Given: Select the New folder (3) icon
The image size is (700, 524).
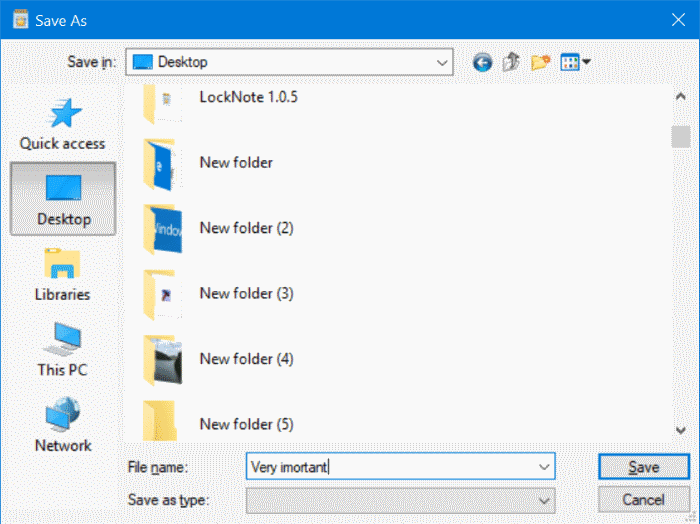Looking at the screenshot, I should [x=162, y=295].
